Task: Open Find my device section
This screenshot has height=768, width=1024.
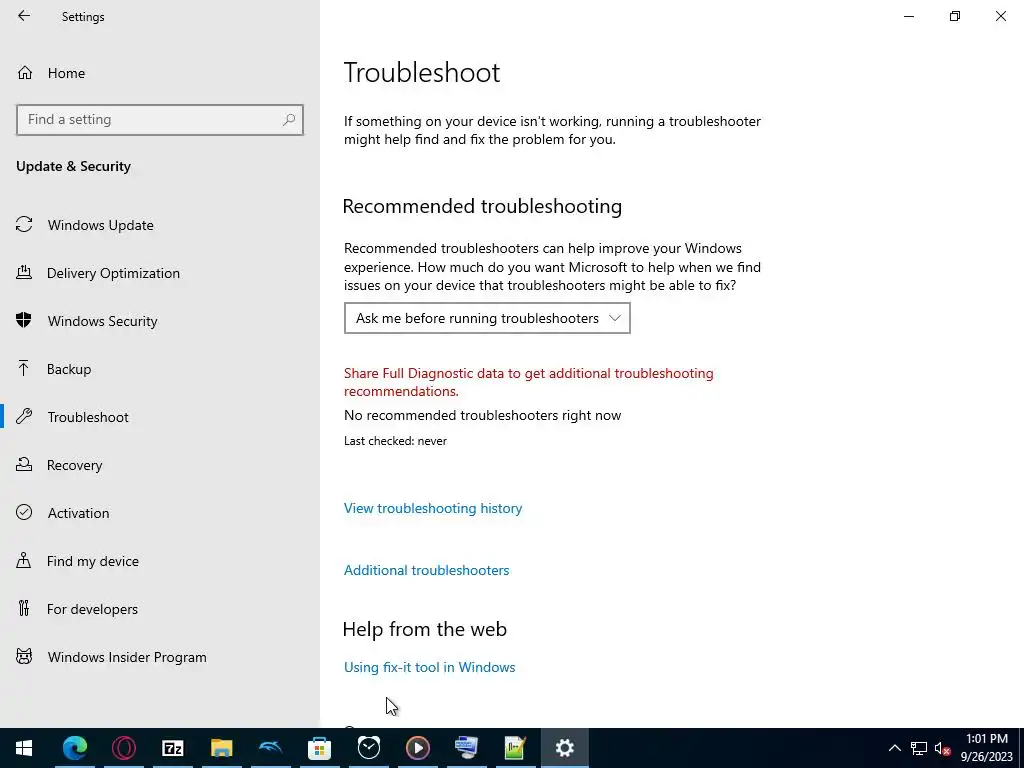Action: click(x=160, y=561)
